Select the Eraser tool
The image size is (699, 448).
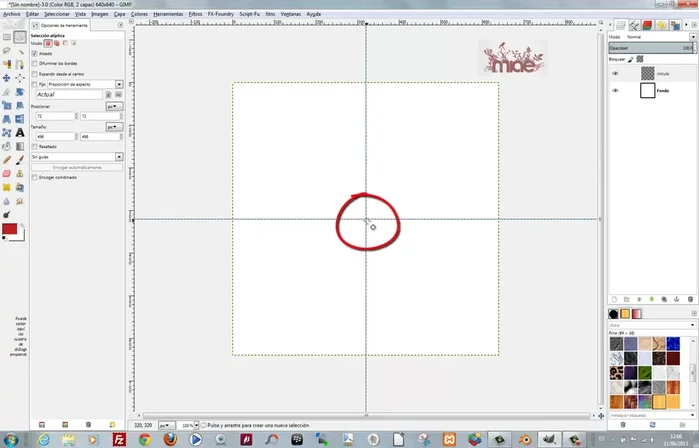[7, 172]
